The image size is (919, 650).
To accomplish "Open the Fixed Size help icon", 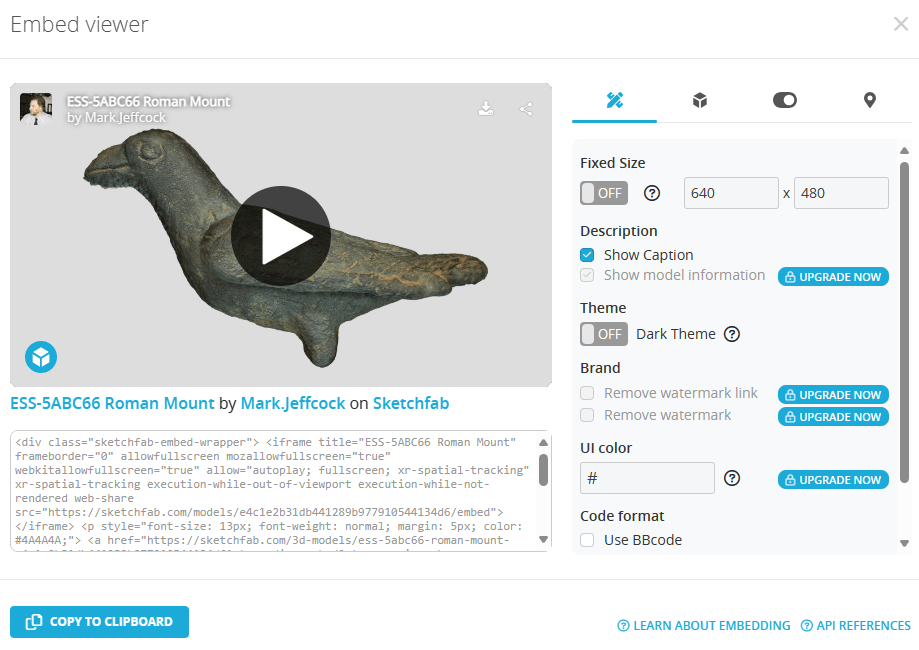I will [652, 193].
